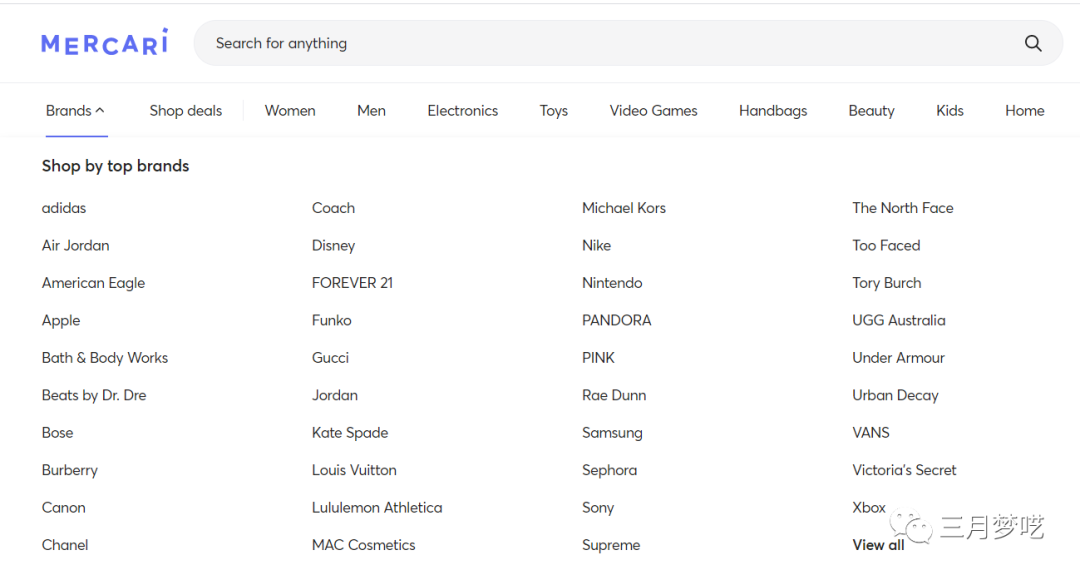
Task: Select the Louis Vuitton brand
Action: pos(354,470)
